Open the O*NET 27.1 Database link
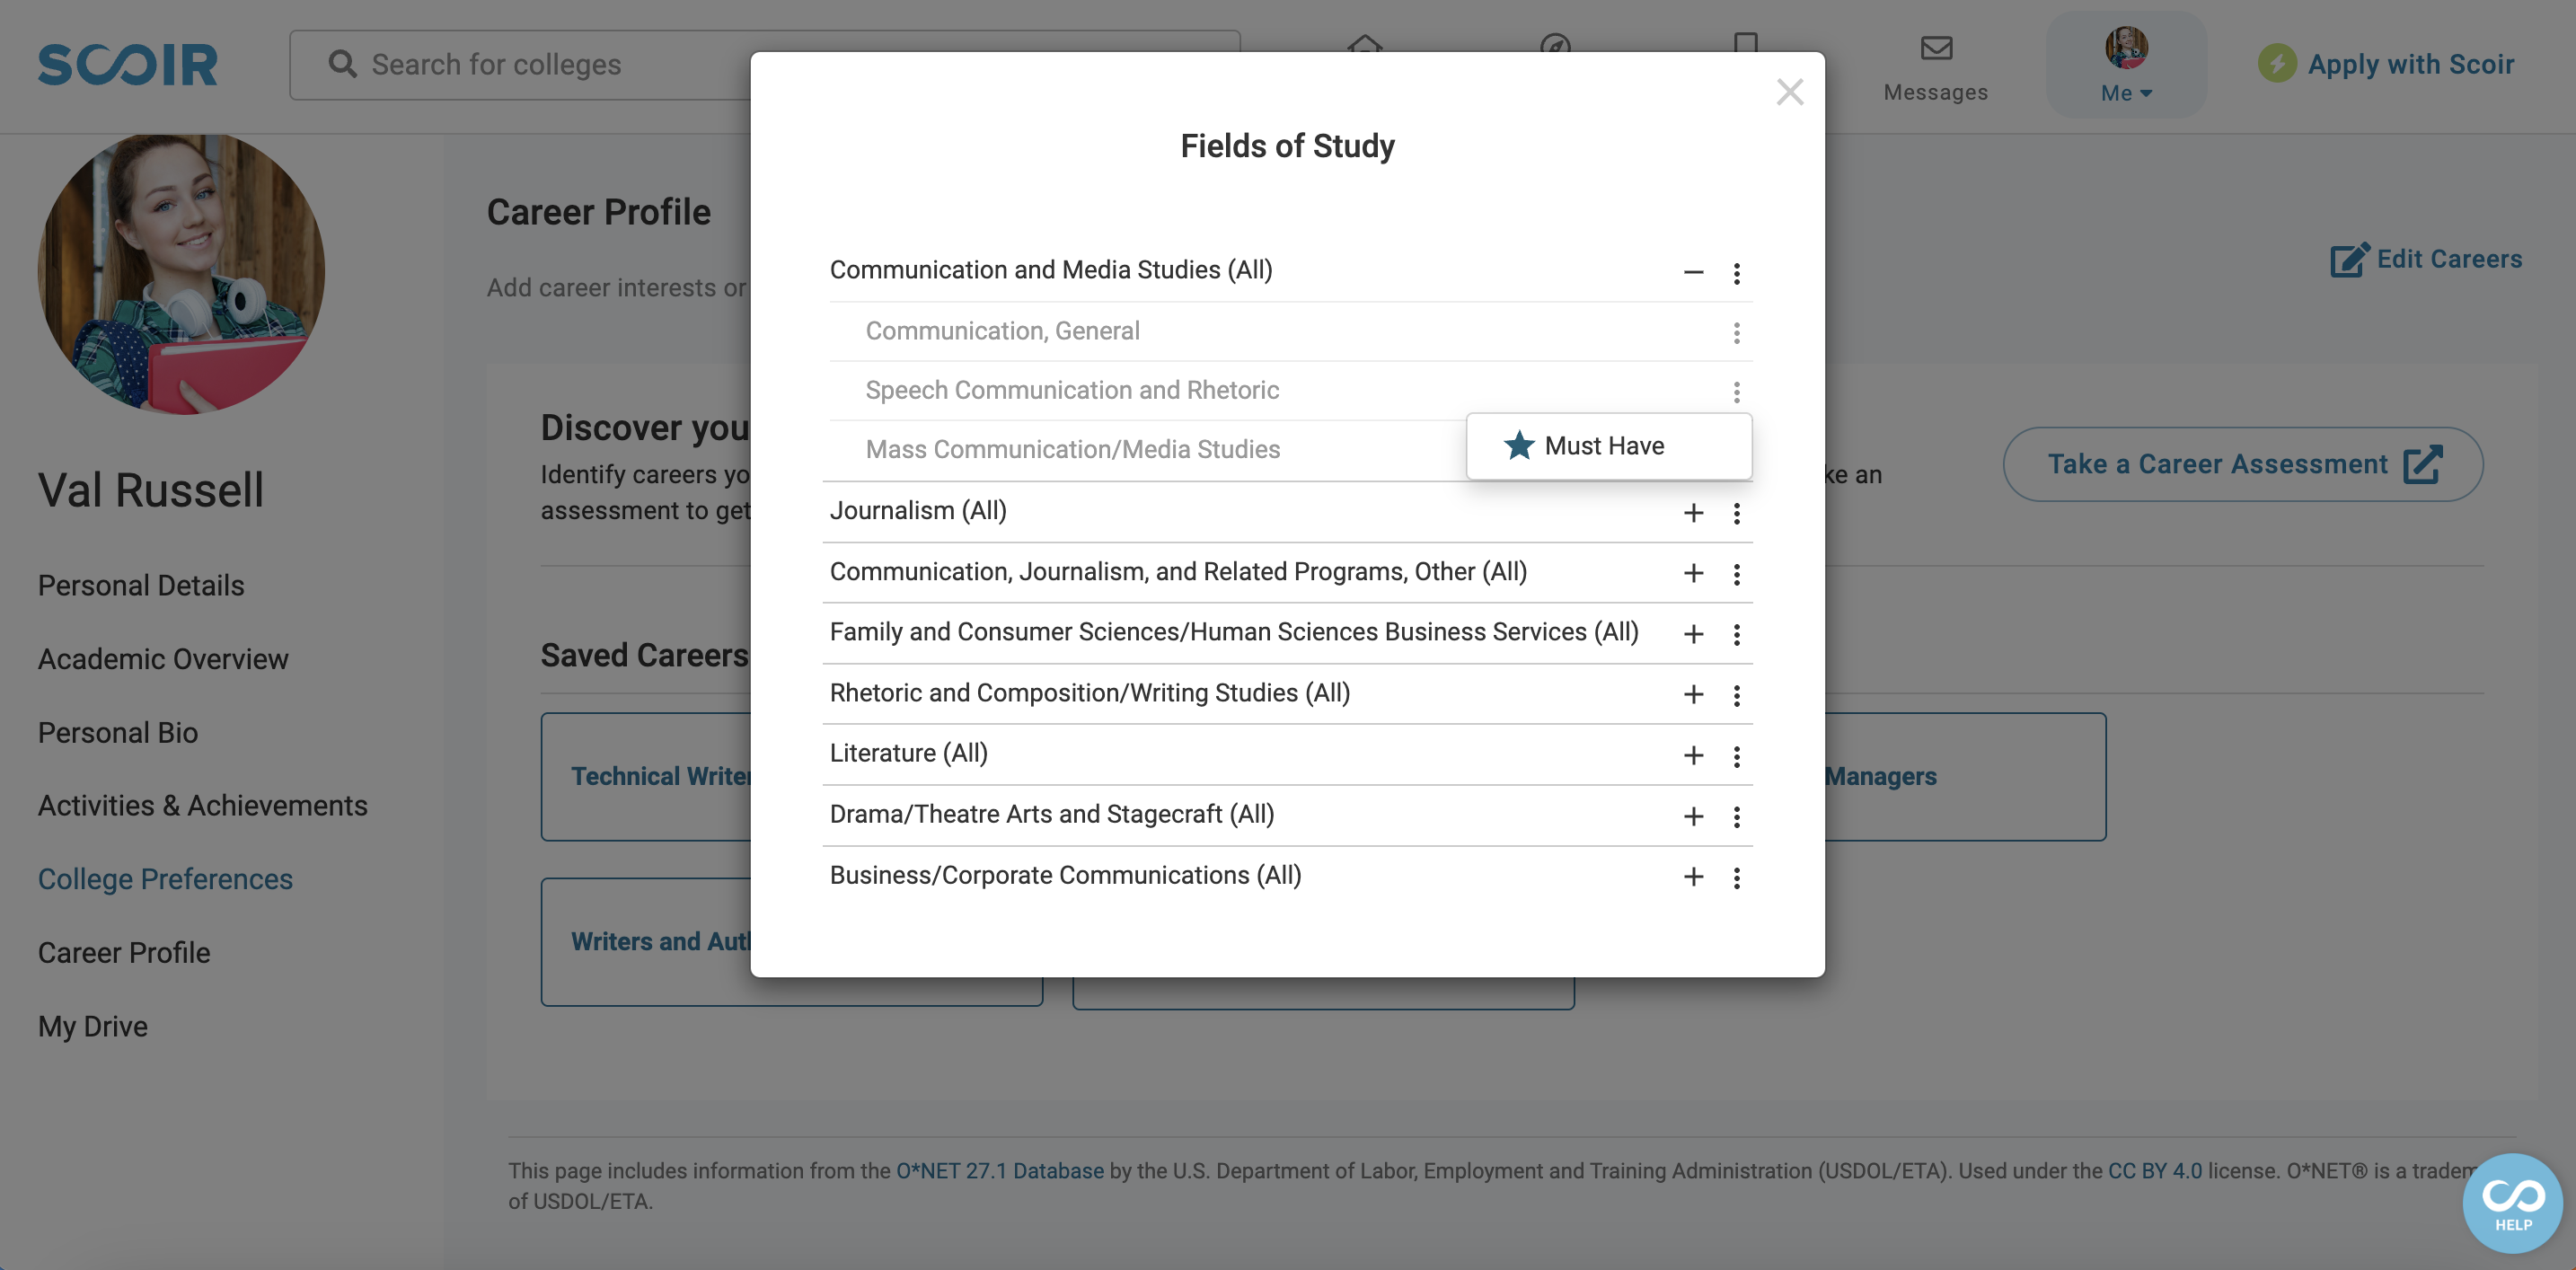This screenshot has height=1270, width=2576. (x=999, y=1170)
